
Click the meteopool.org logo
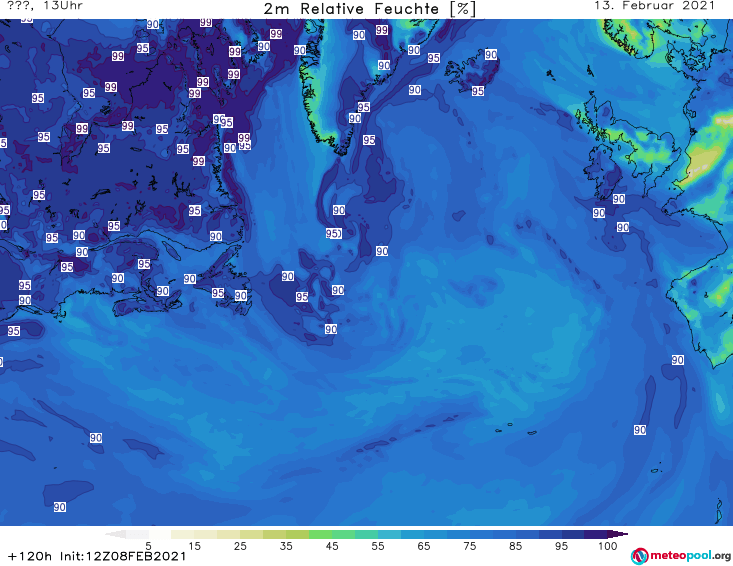click(x=681, y=556)
